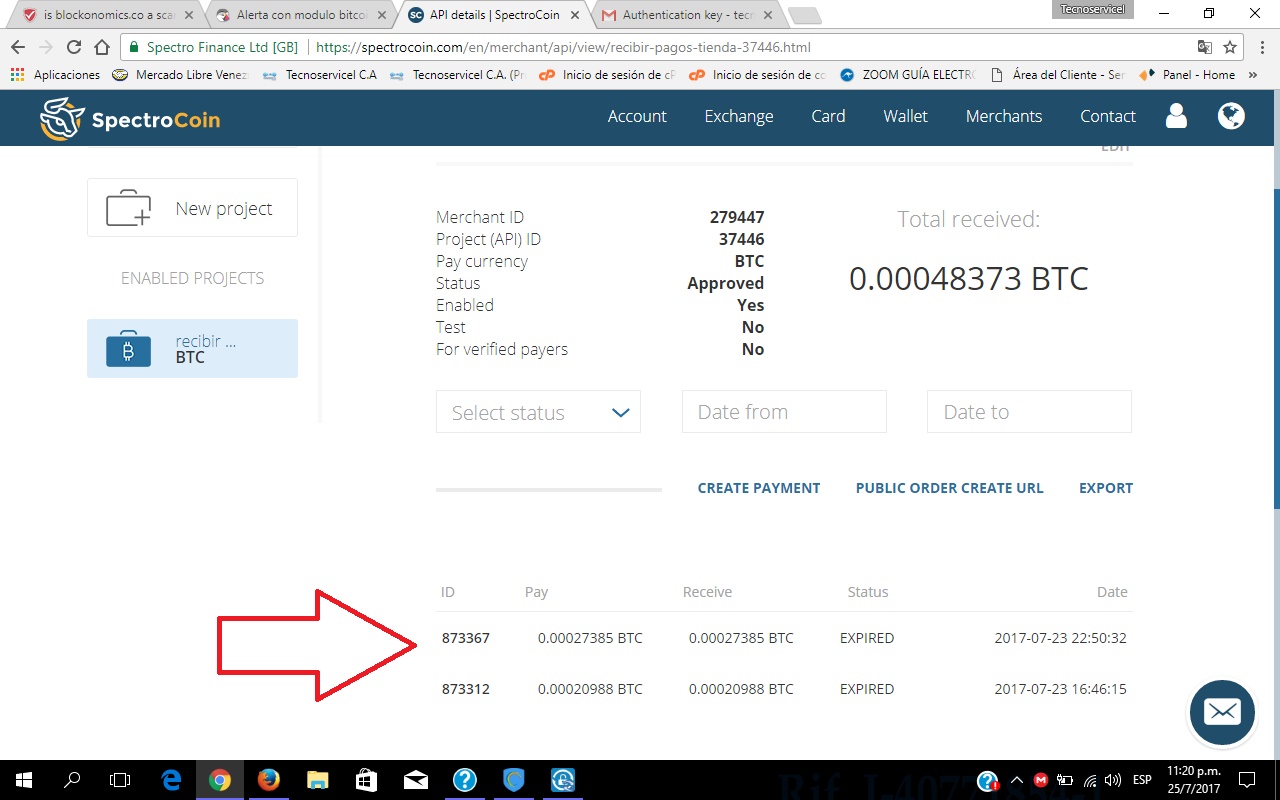Click the bitcoin briefcase project icon
The width and height of the screenshot is (1280, 800).
(128, 348)
